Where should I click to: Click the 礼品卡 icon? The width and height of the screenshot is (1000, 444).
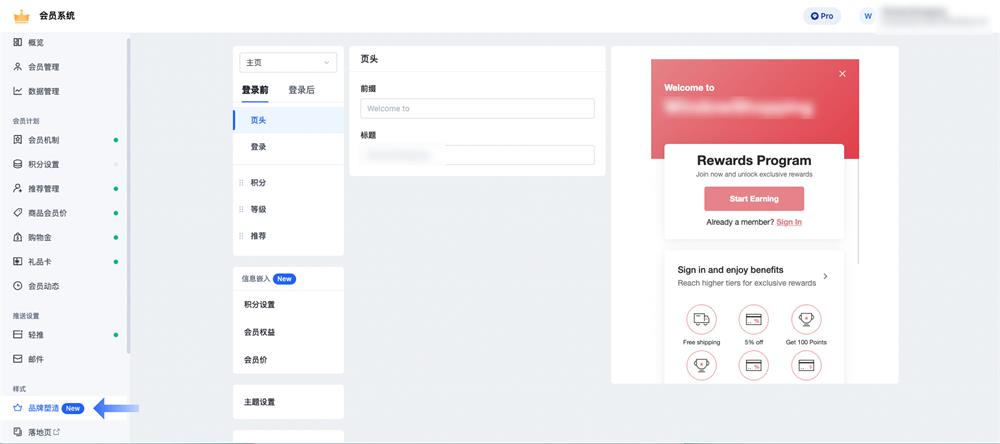(x=18, y=261)
